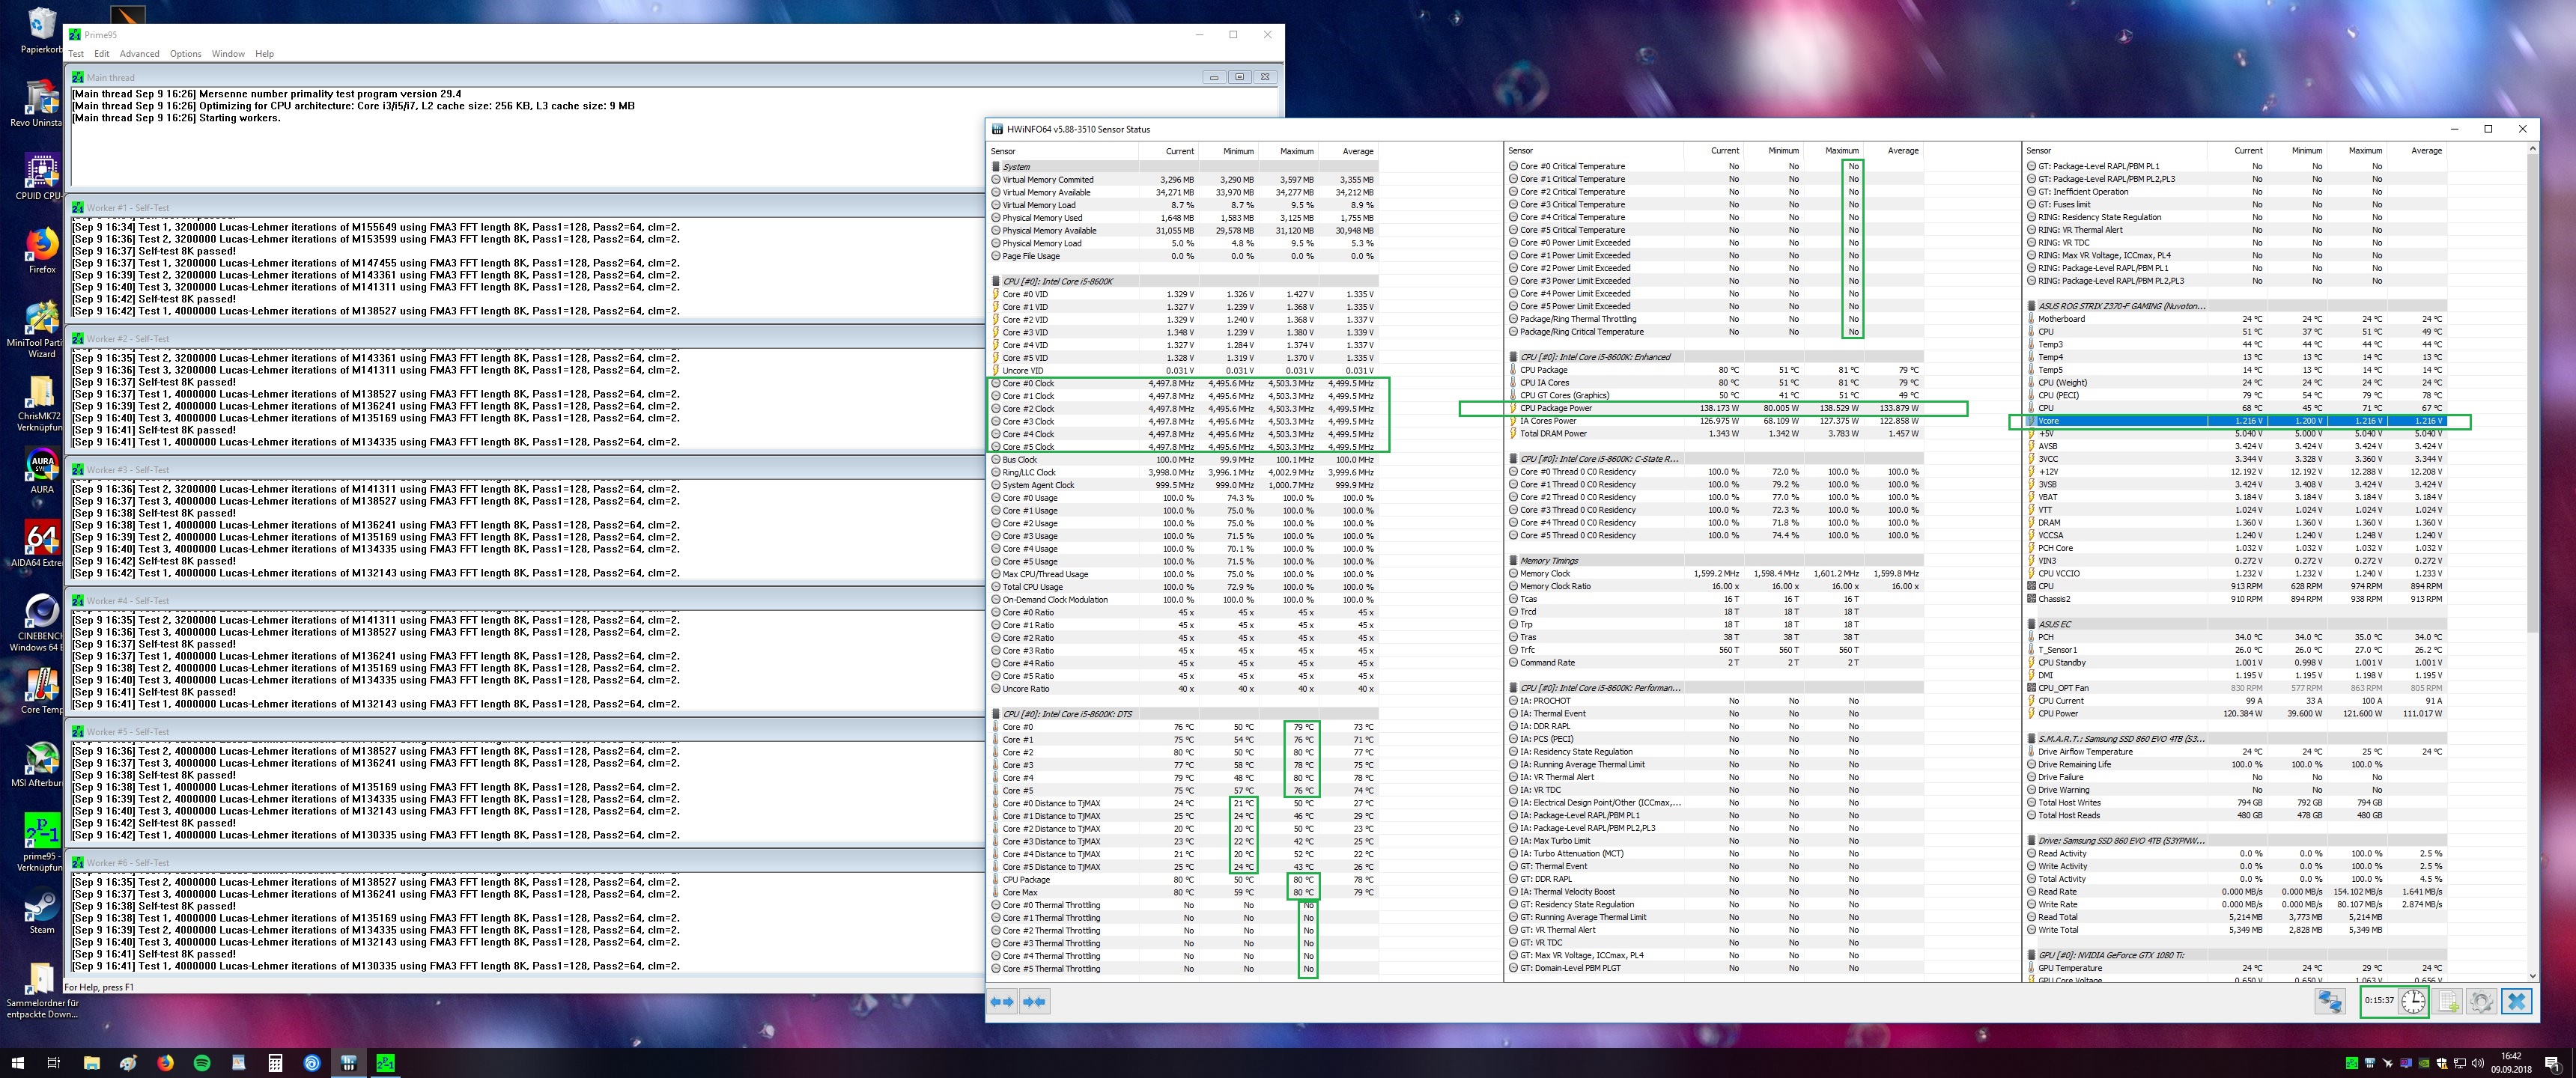
Task: Select the Virtual Memory Commited row
Action: click(x=1184, y=180)
